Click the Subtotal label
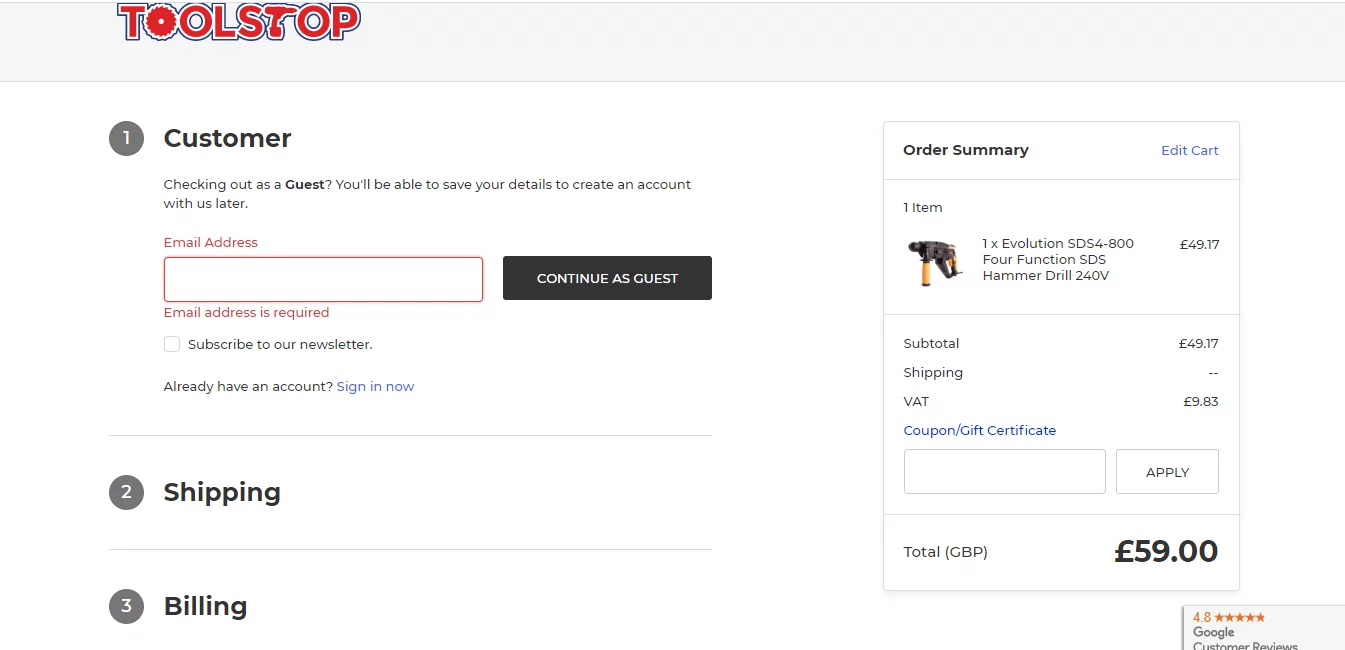This screenshot has height=650, width=1345. click(x=931, y=343)
